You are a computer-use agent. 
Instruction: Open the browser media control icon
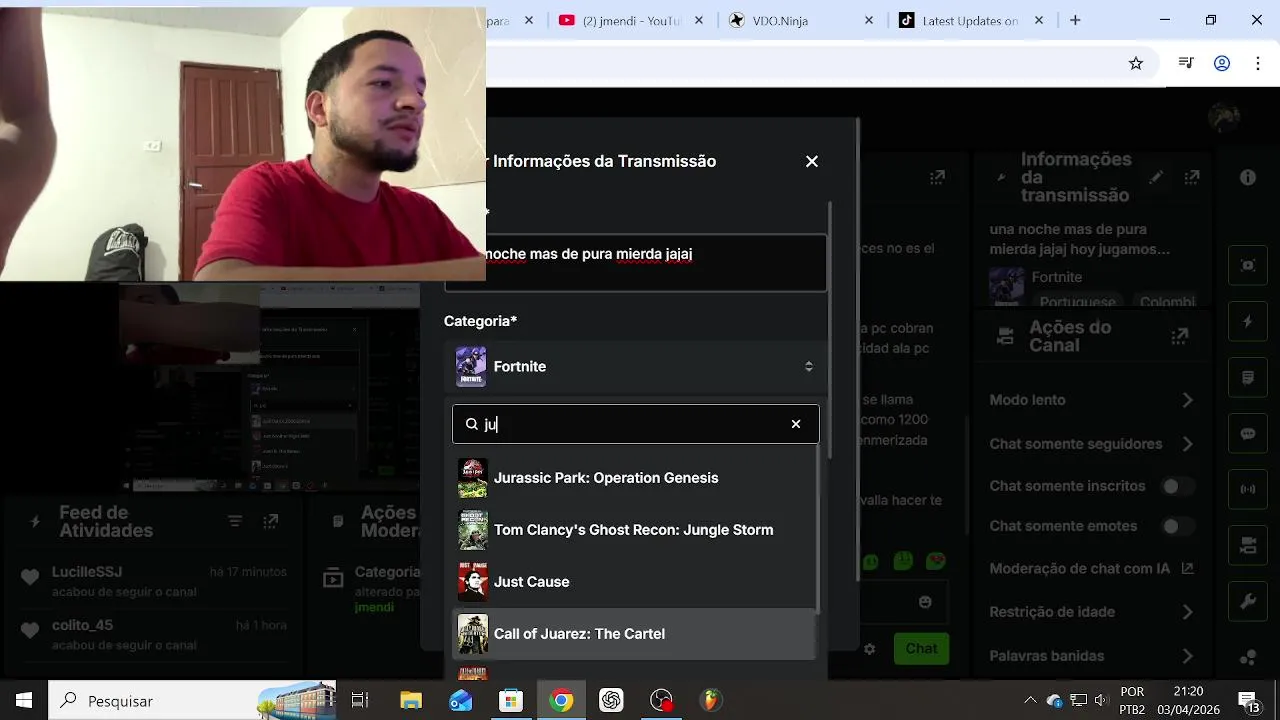click(1186, 63)
